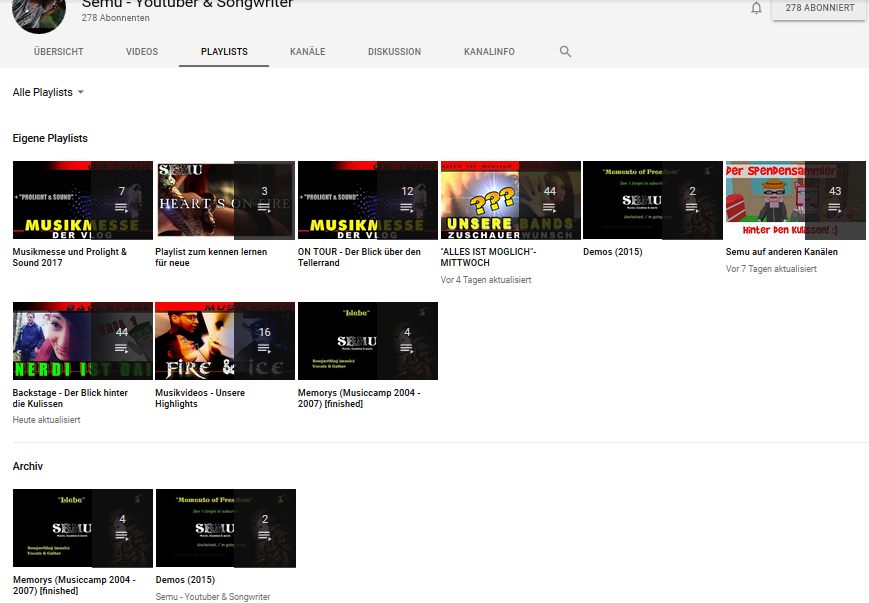
Task: Click the channel search magnifier icon
Action: tap(565, 52)
